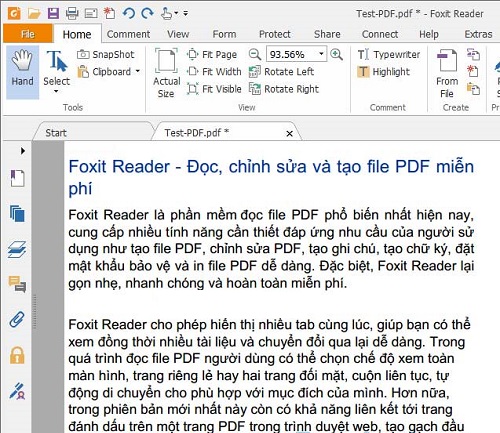Click the email document icon in quick access
500x433 pixels.
click(91, 14)
